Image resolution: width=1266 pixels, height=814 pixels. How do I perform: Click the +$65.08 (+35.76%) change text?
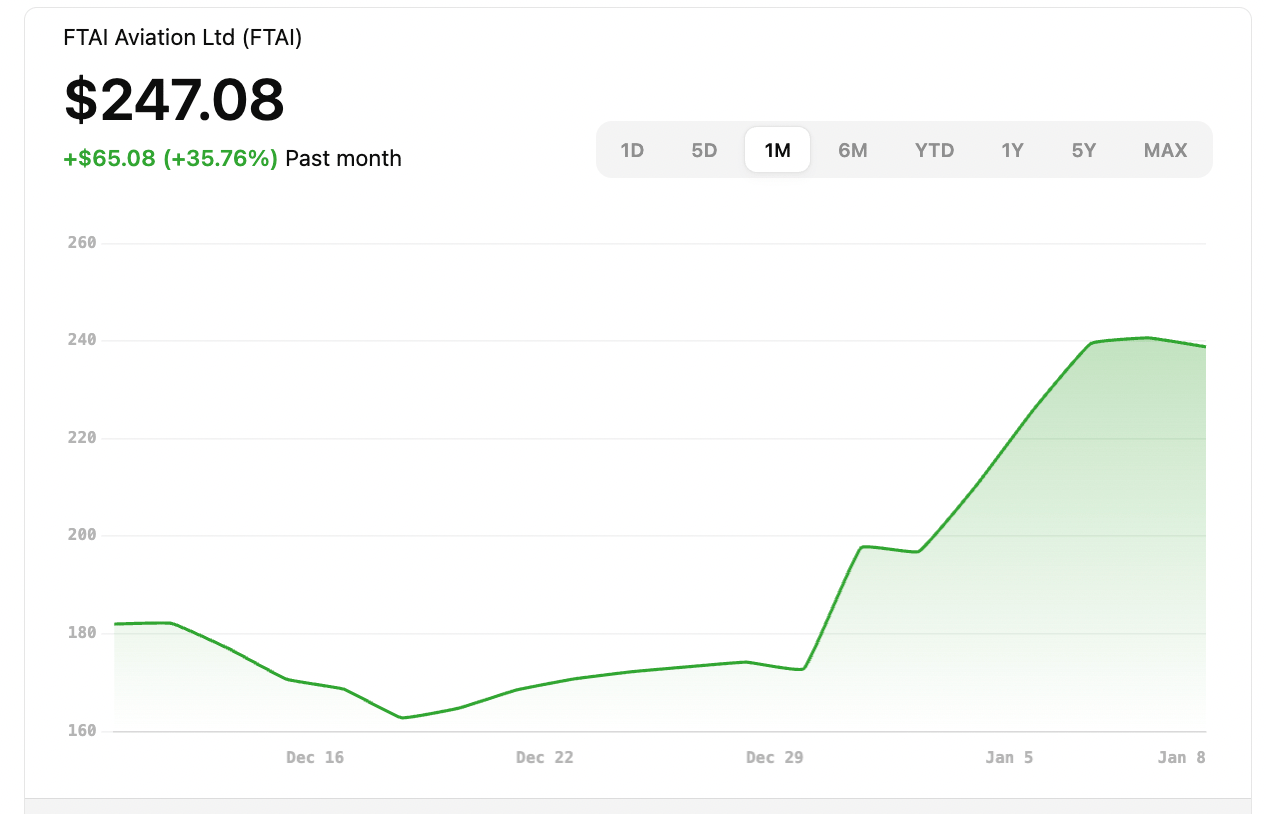pos(171,158)
